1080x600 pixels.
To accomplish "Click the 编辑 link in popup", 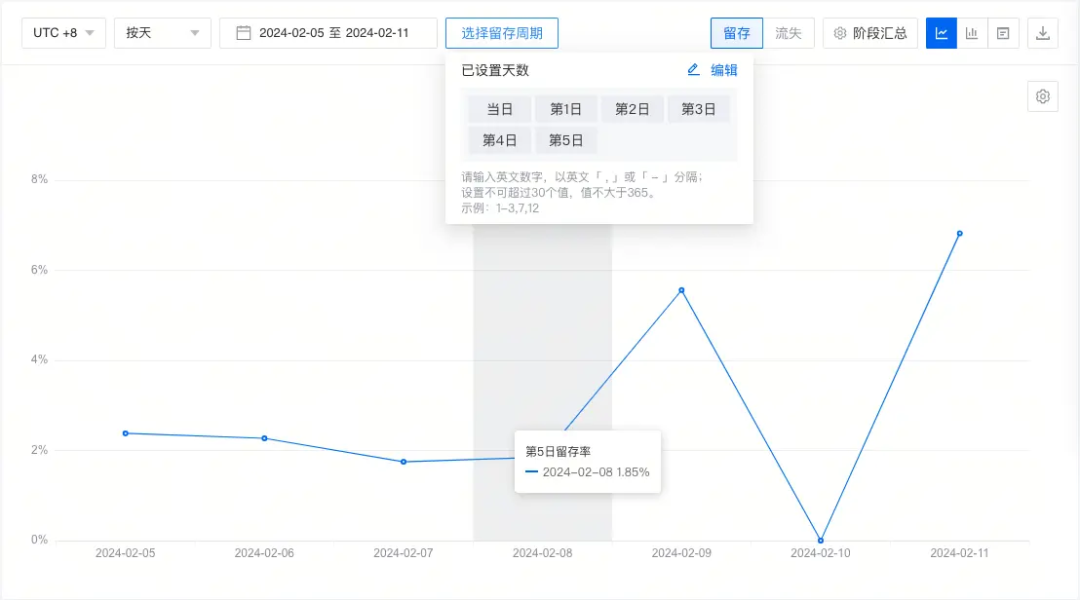I will (724, 70).
